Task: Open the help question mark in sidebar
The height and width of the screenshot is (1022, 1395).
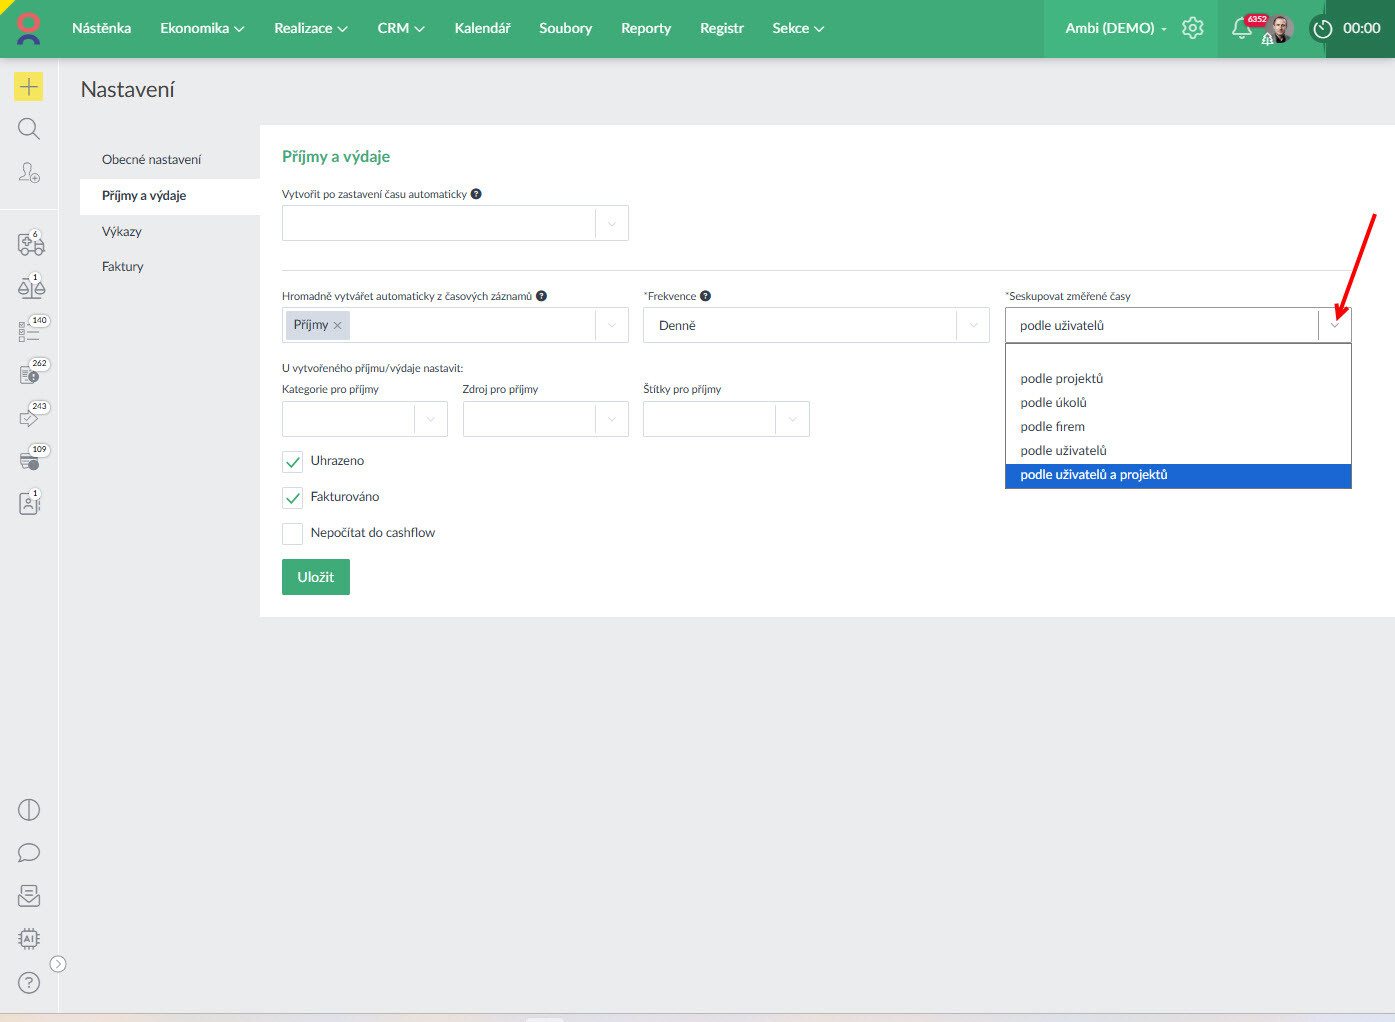Action: (x=29, y=983)
